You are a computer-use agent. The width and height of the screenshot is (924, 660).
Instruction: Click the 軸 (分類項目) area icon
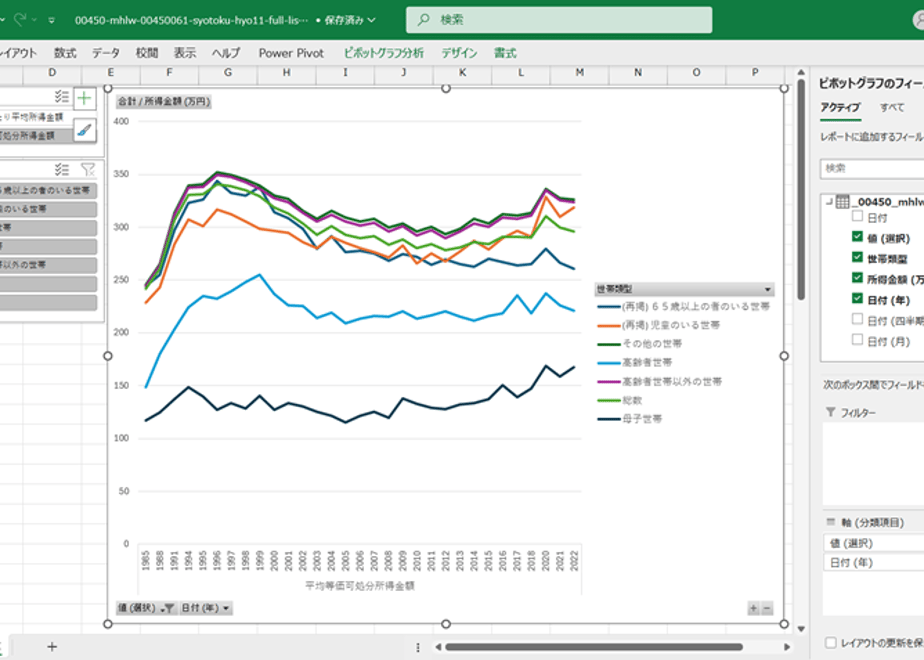point(831,522)
